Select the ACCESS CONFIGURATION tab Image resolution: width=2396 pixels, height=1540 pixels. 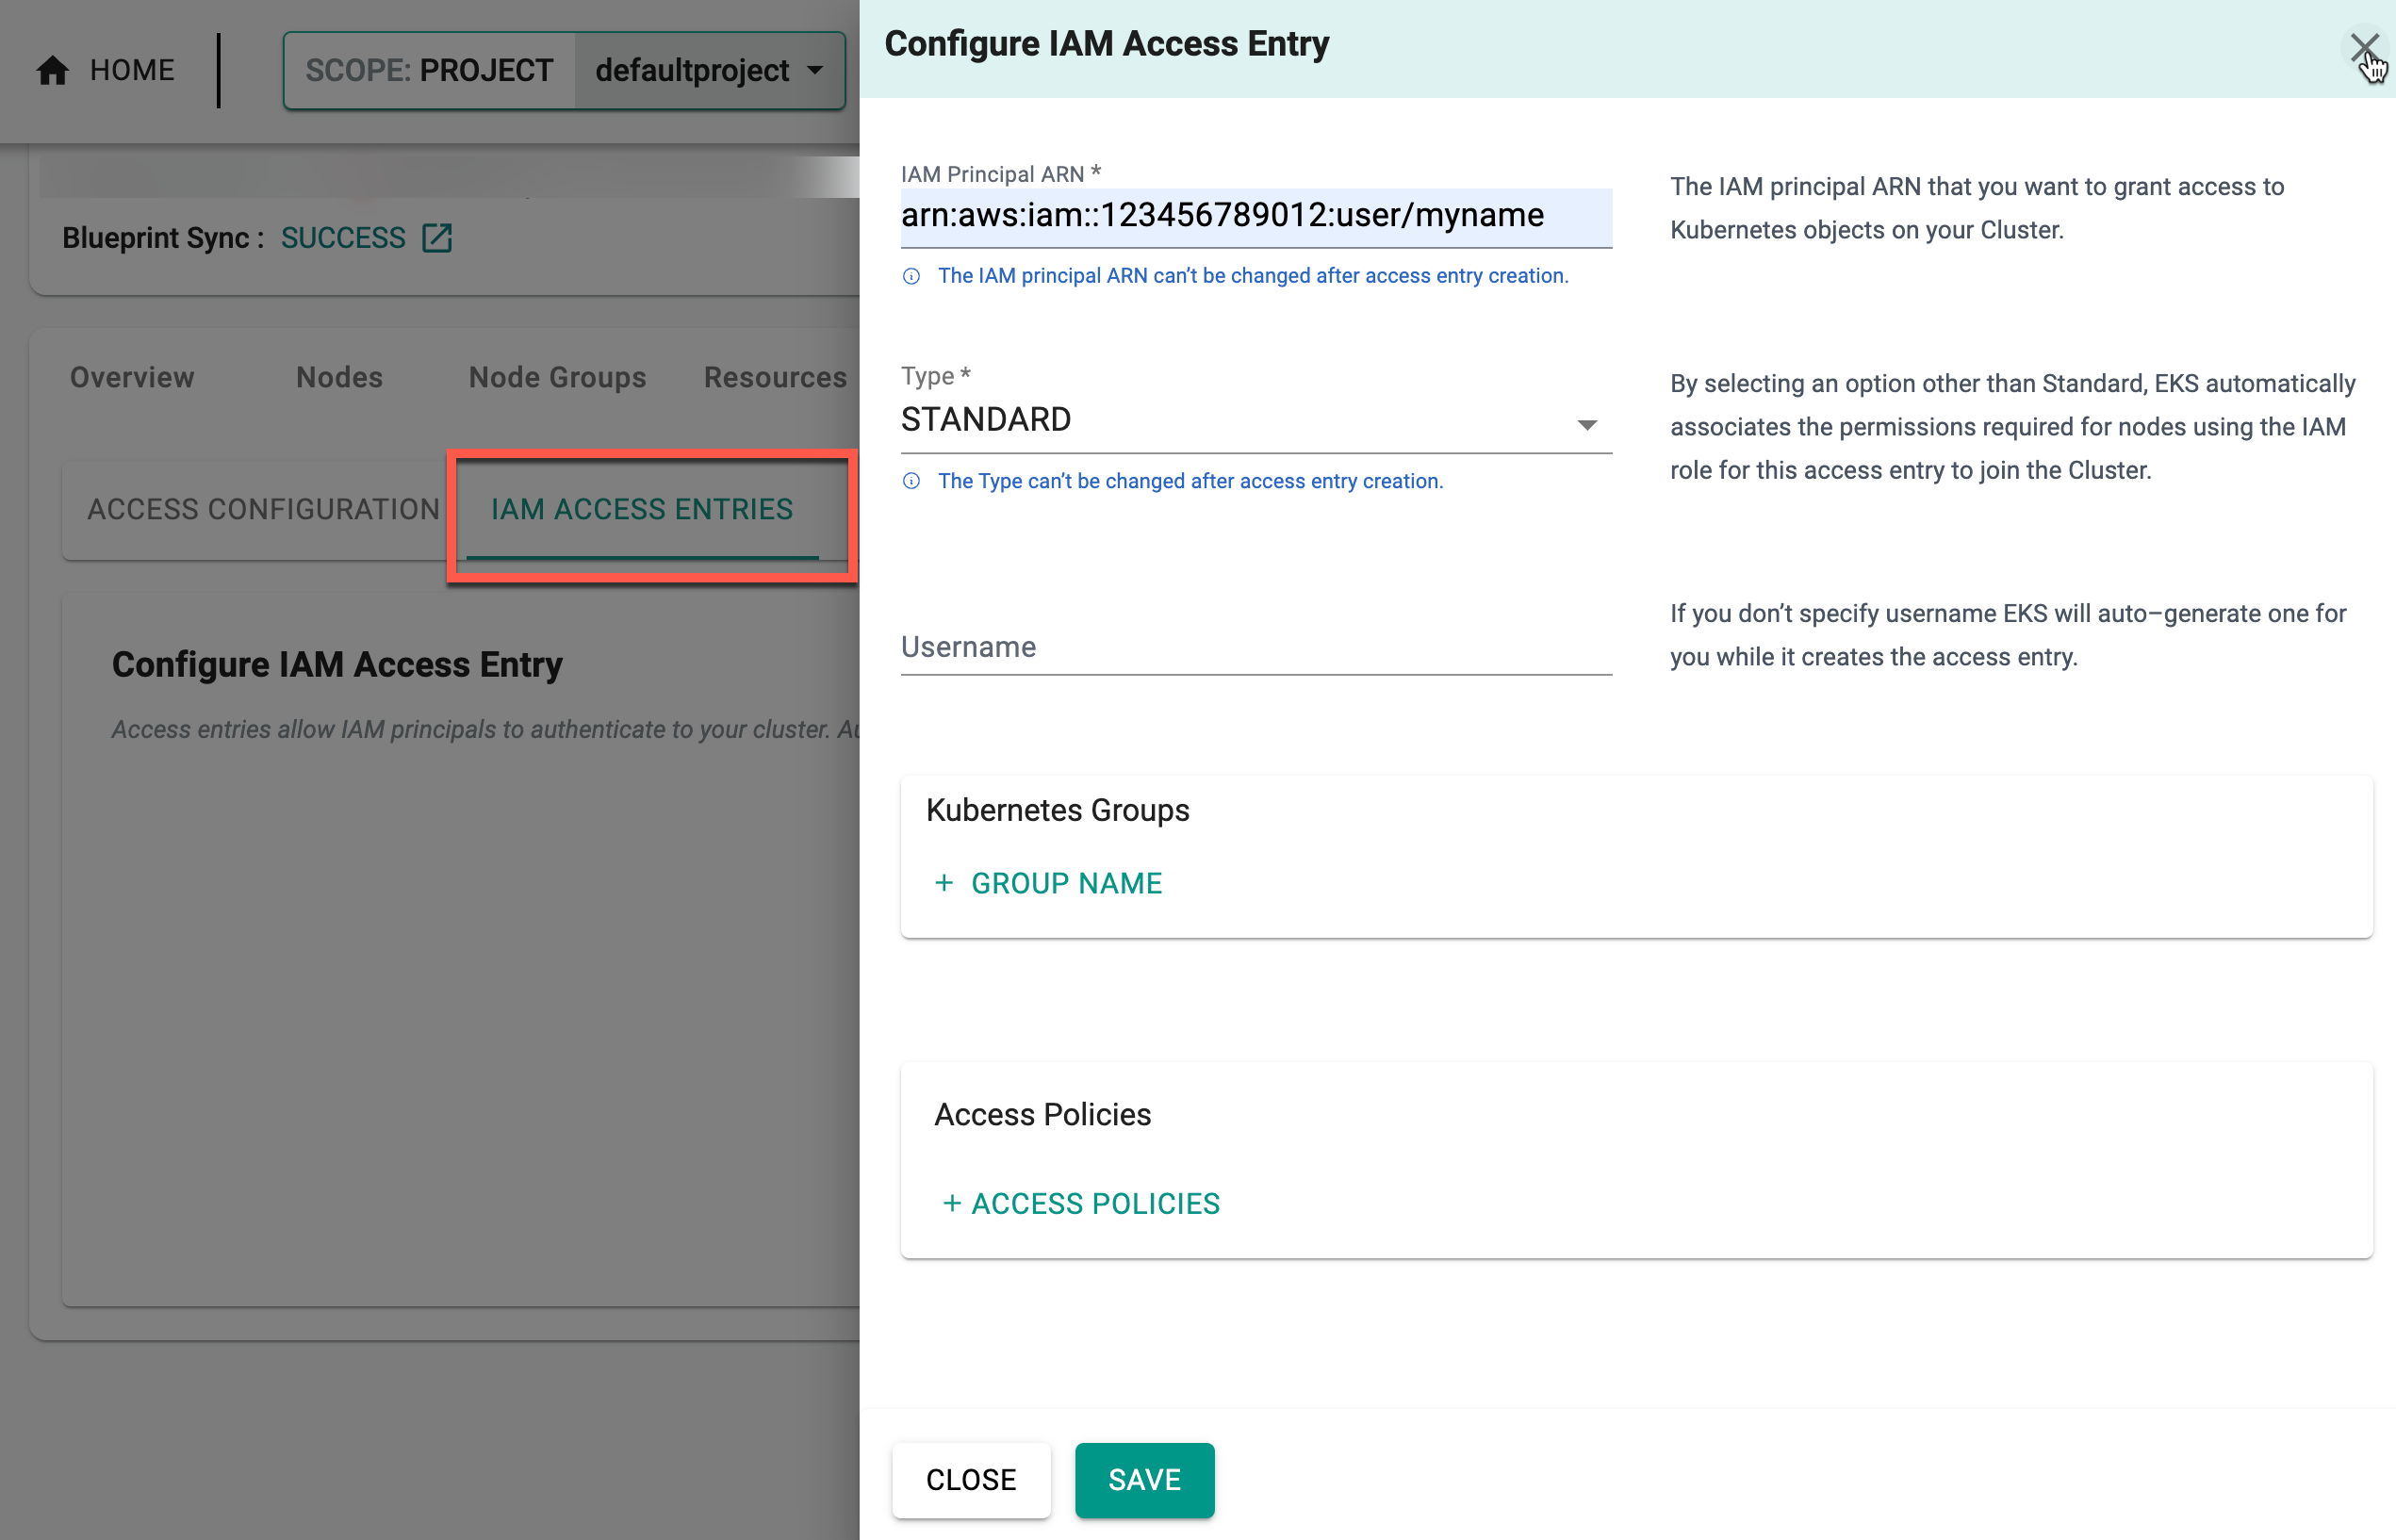pyautogui.click(x=263, y=509)
